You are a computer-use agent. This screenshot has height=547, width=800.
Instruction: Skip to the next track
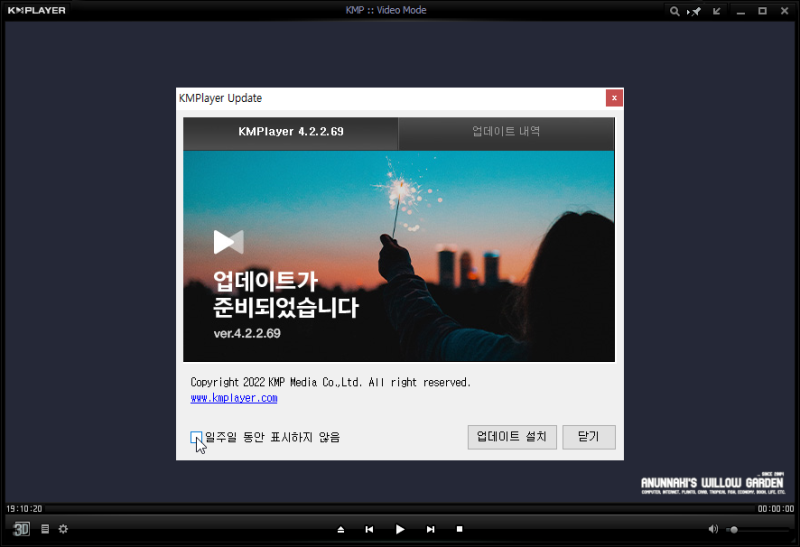(431, 530)
